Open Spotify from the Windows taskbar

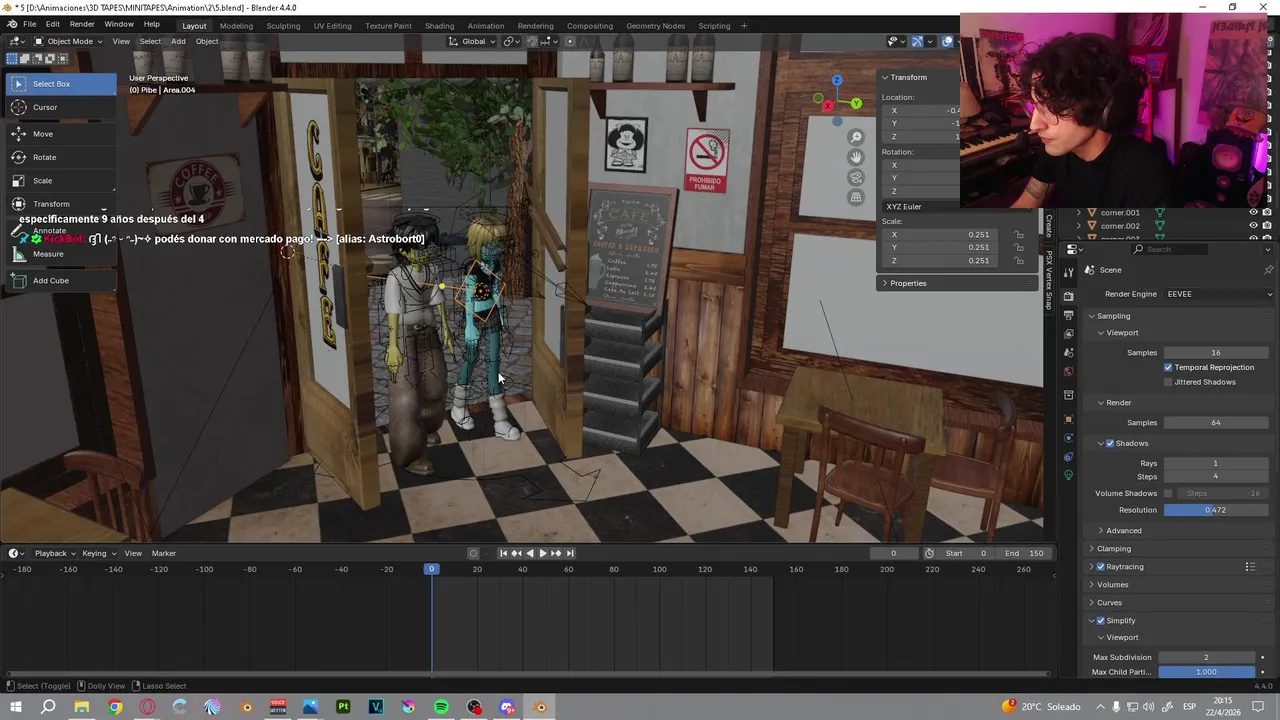441,707
